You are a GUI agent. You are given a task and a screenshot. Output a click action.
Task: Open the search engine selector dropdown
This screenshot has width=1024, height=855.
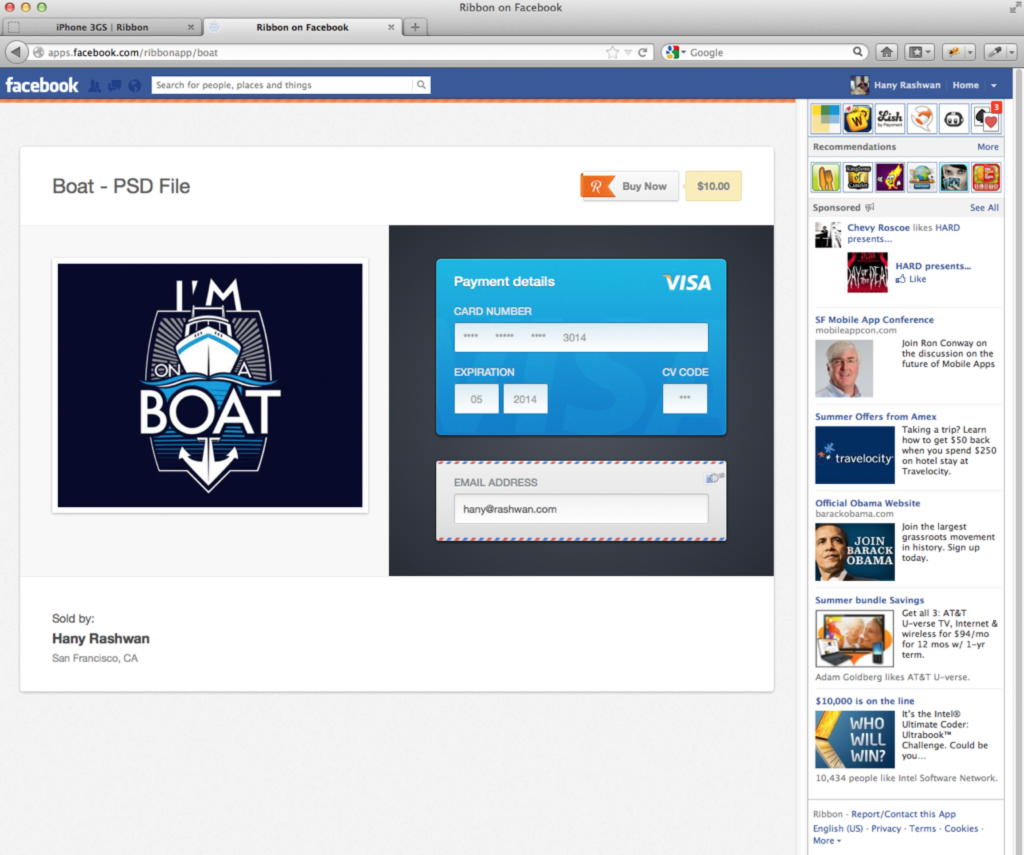[x=675, y=52]
